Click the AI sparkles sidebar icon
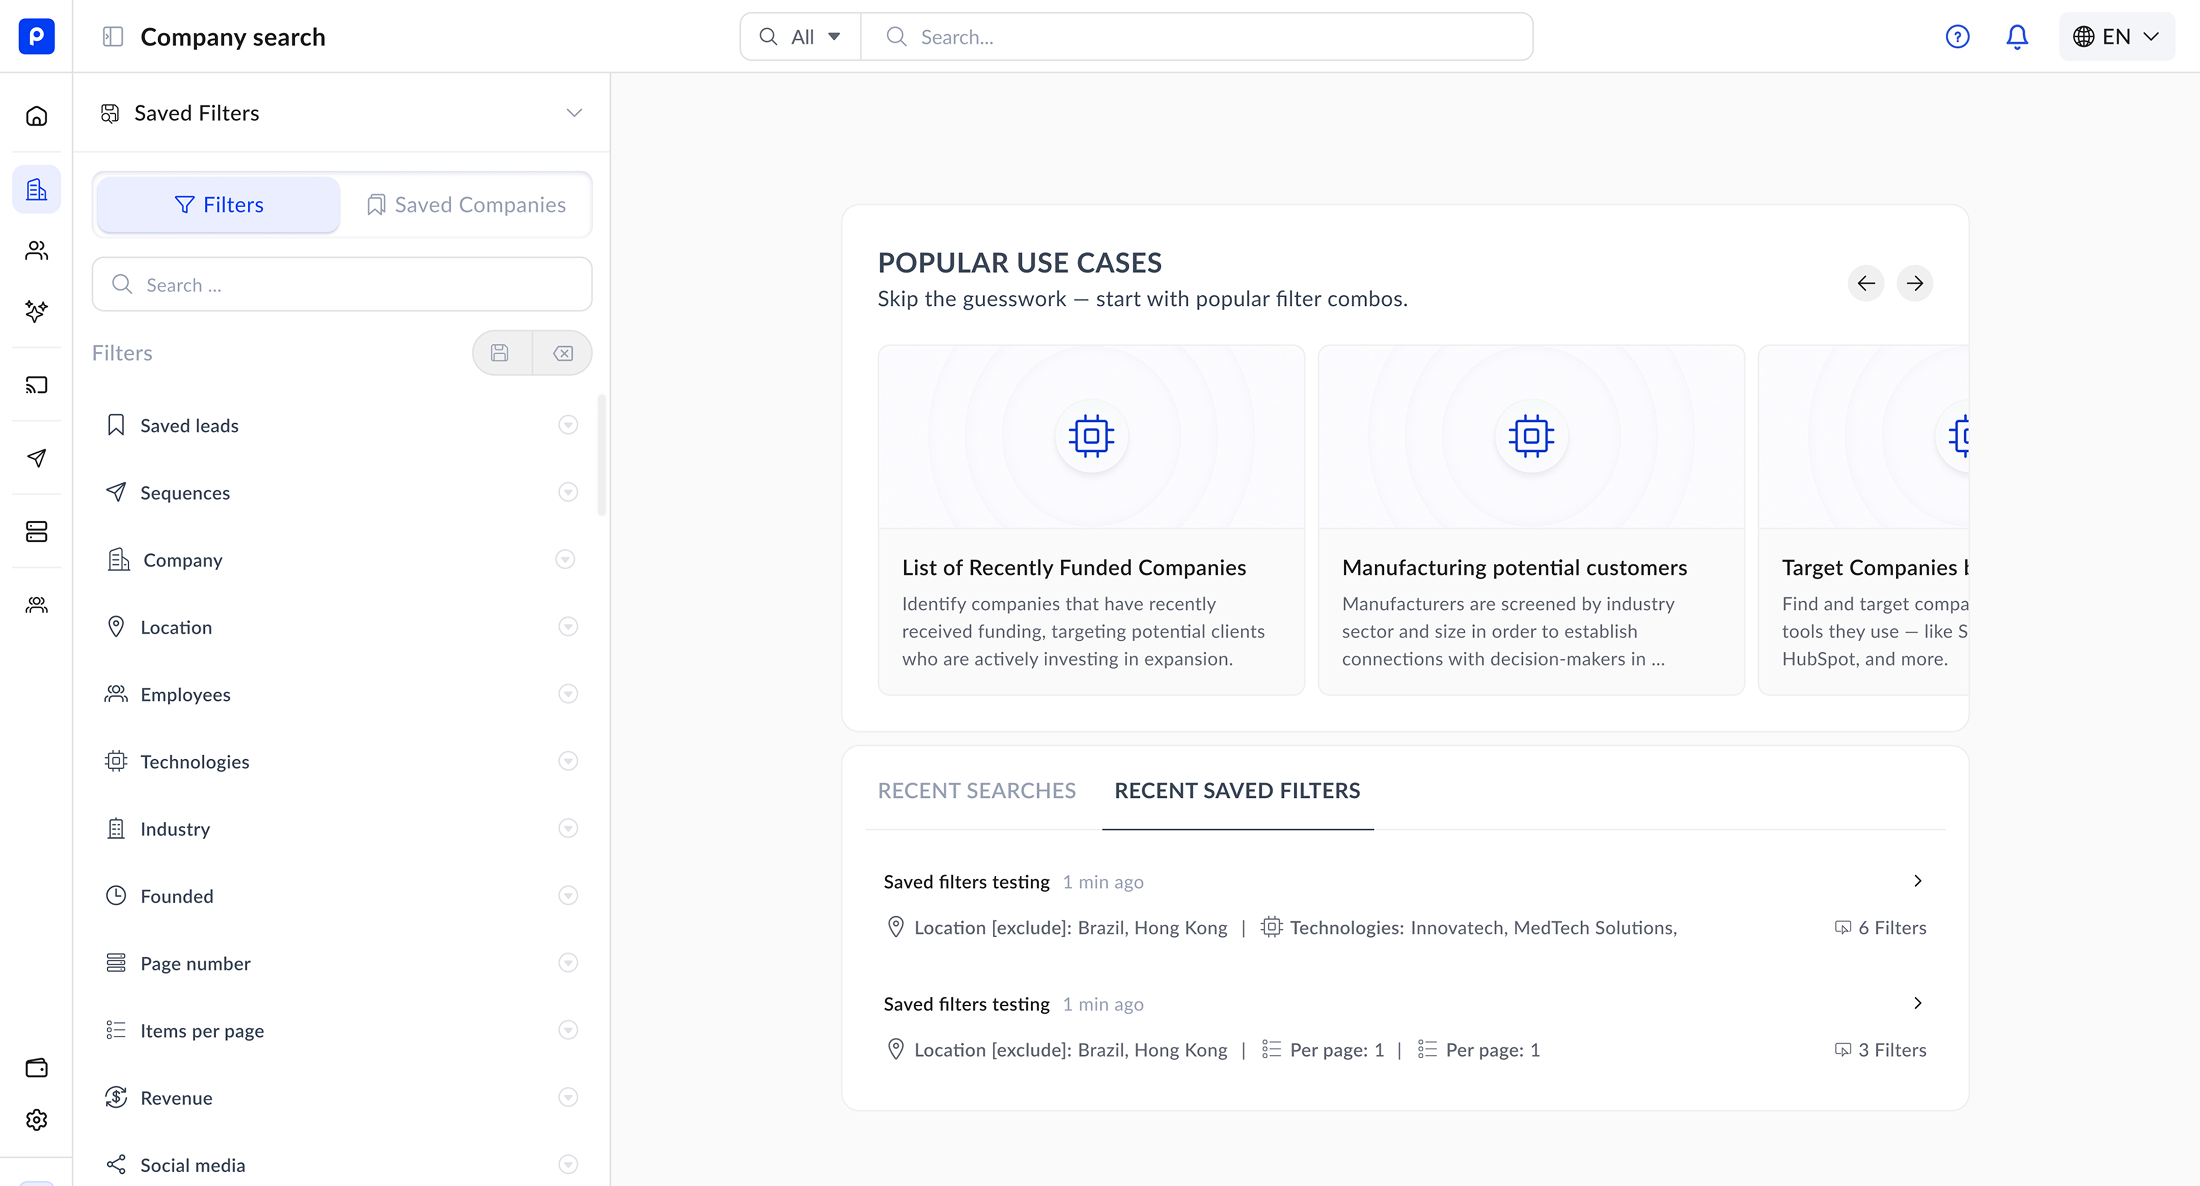 pyautogui.click(x=37, y=311)
